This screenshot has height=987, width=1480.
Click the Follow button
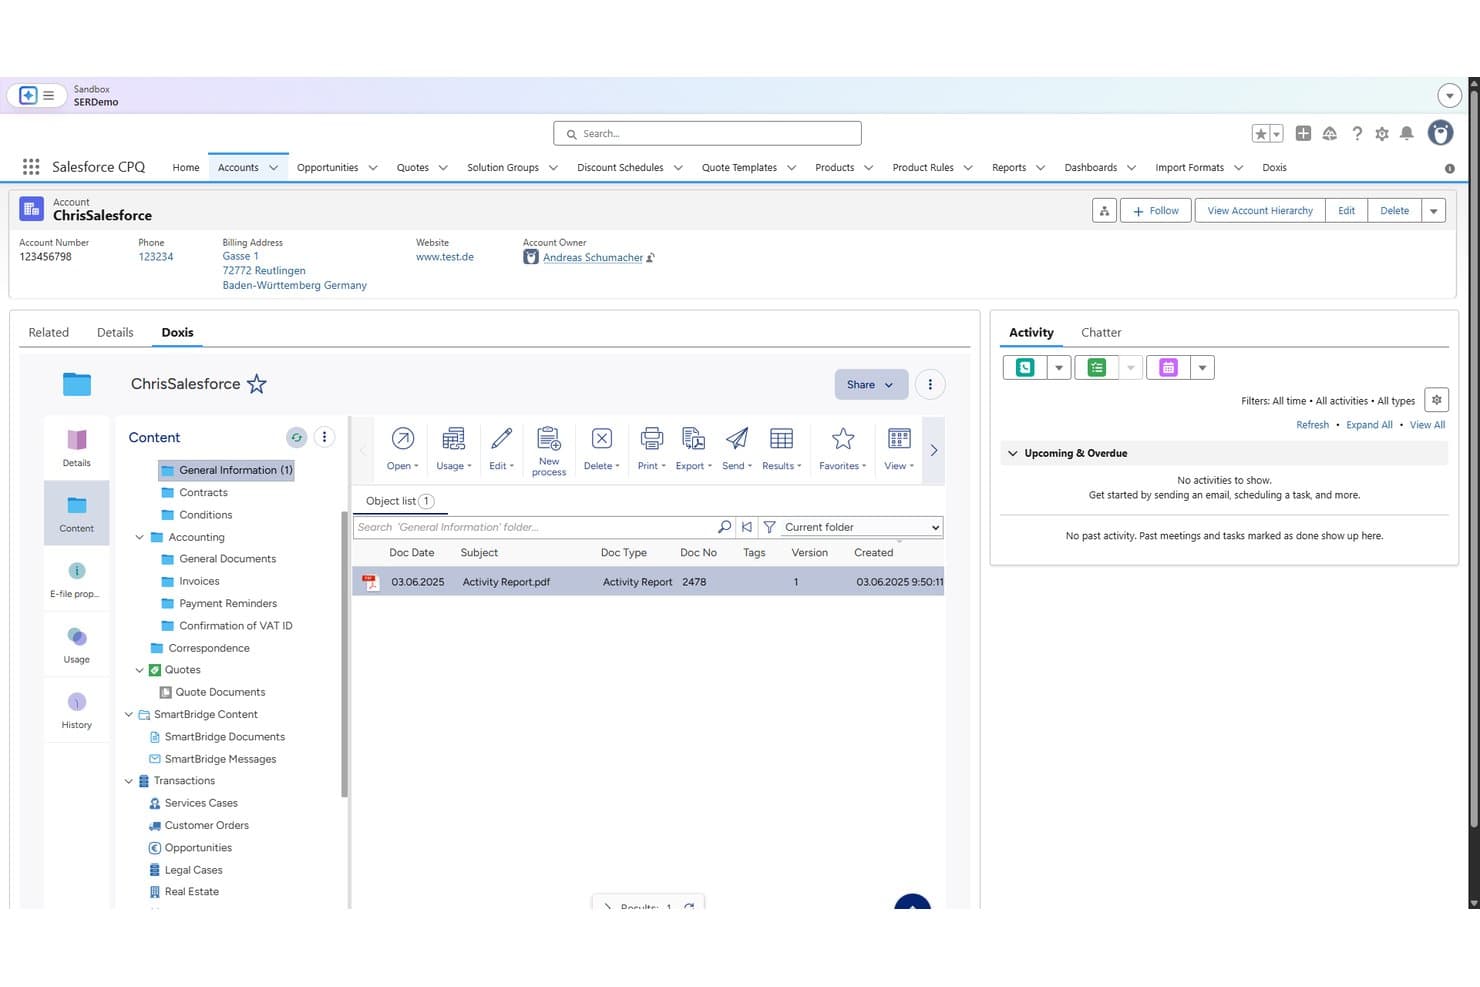(x=1156, y=211)
